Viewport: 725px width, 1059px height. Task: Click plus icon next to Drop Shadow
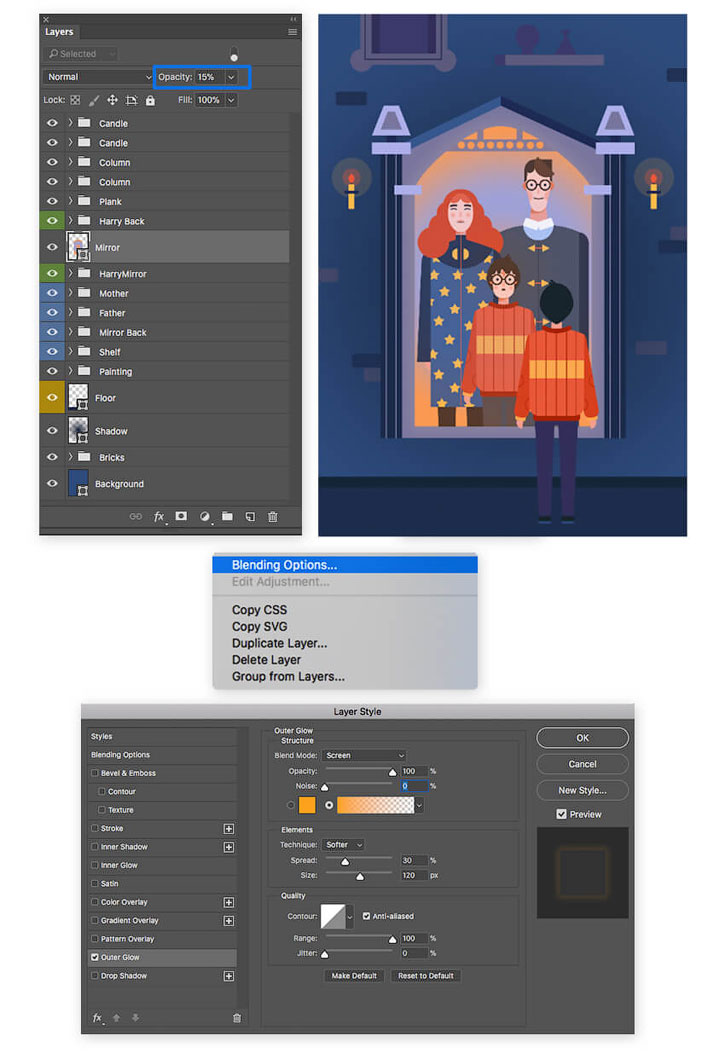[229, 976]
